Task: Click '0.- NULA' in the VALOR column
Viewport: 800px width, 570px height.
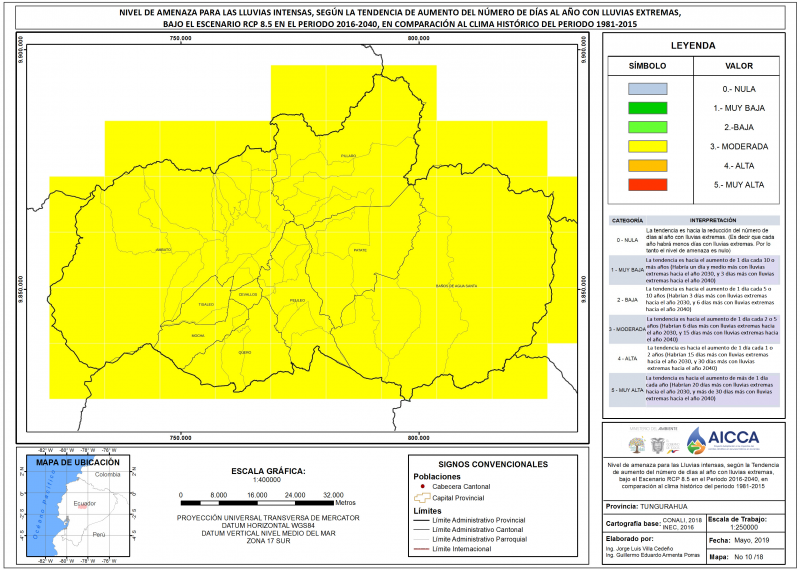Action: coord(739,89)
